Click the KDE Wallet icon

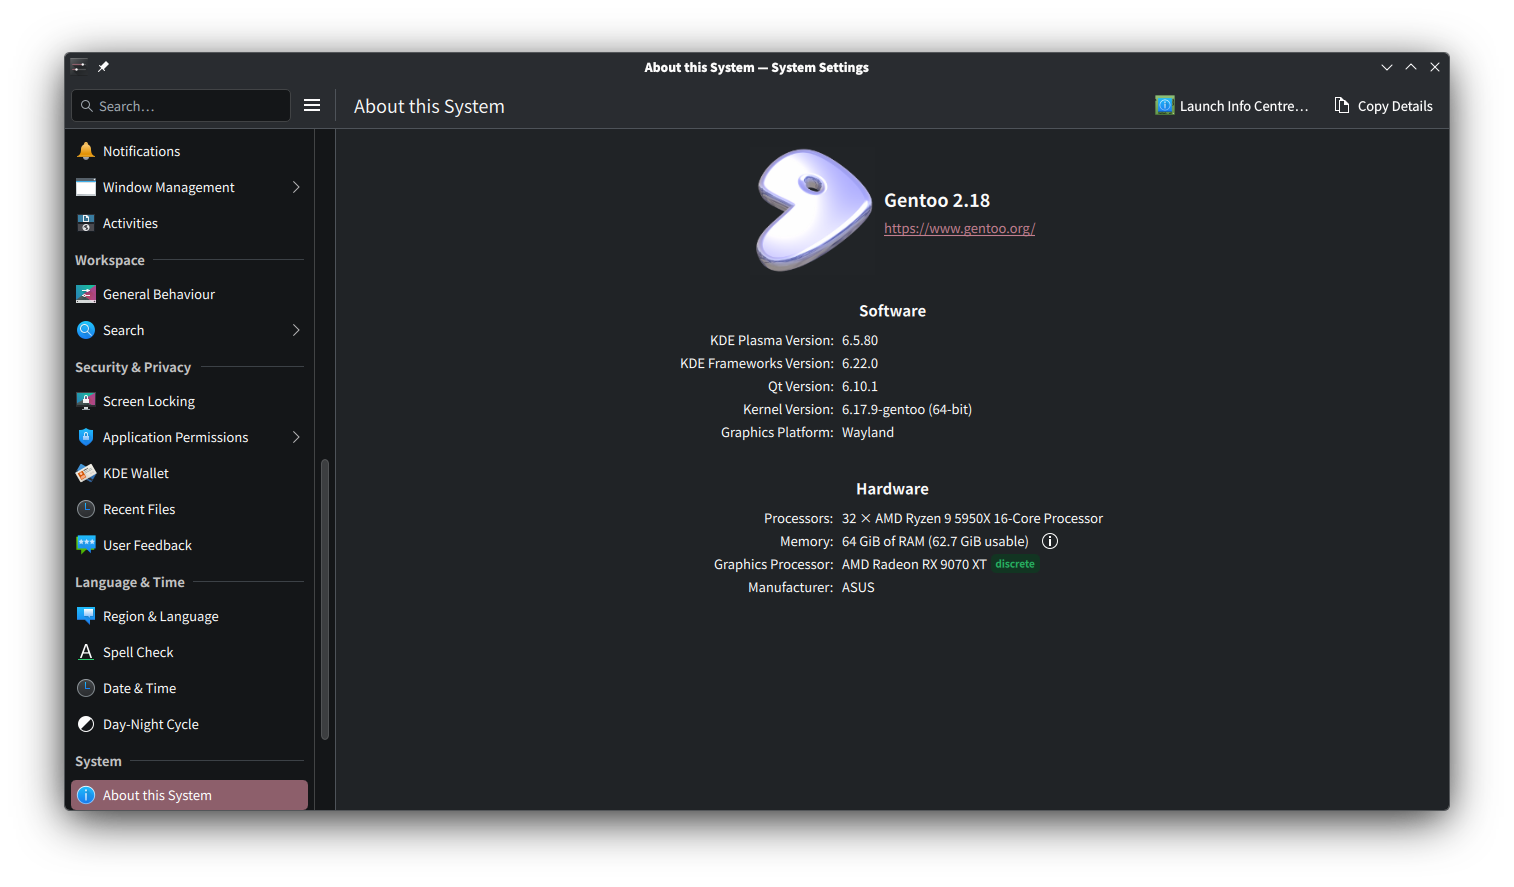tap(86, 473)
